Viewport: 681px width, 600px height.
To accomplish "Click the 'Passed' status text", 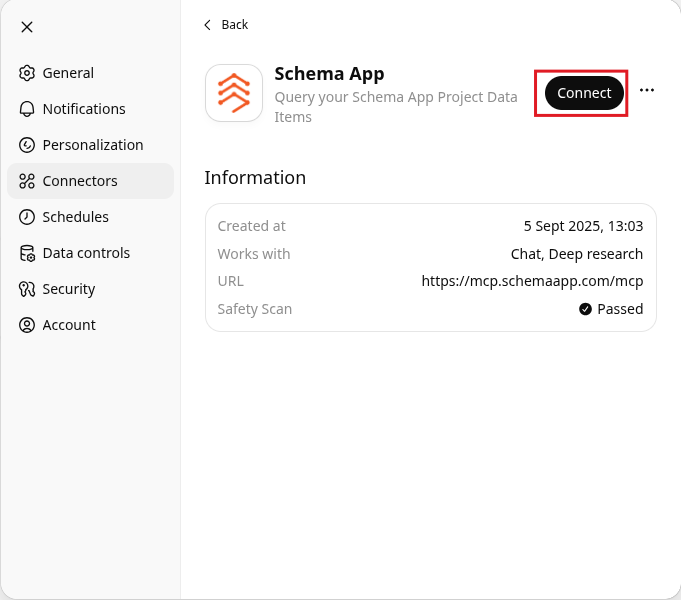I will (620, 309).
